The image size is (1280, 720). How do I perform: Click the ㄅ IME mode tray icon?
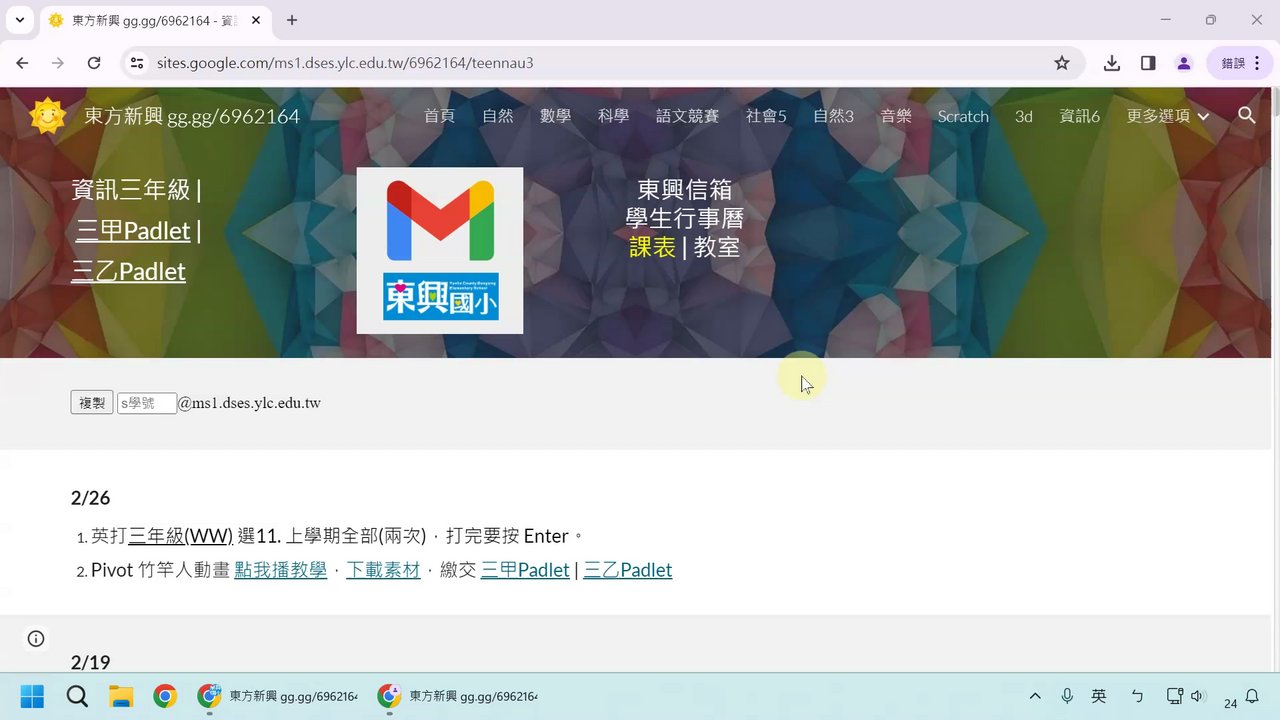[x=1137, y=696]
